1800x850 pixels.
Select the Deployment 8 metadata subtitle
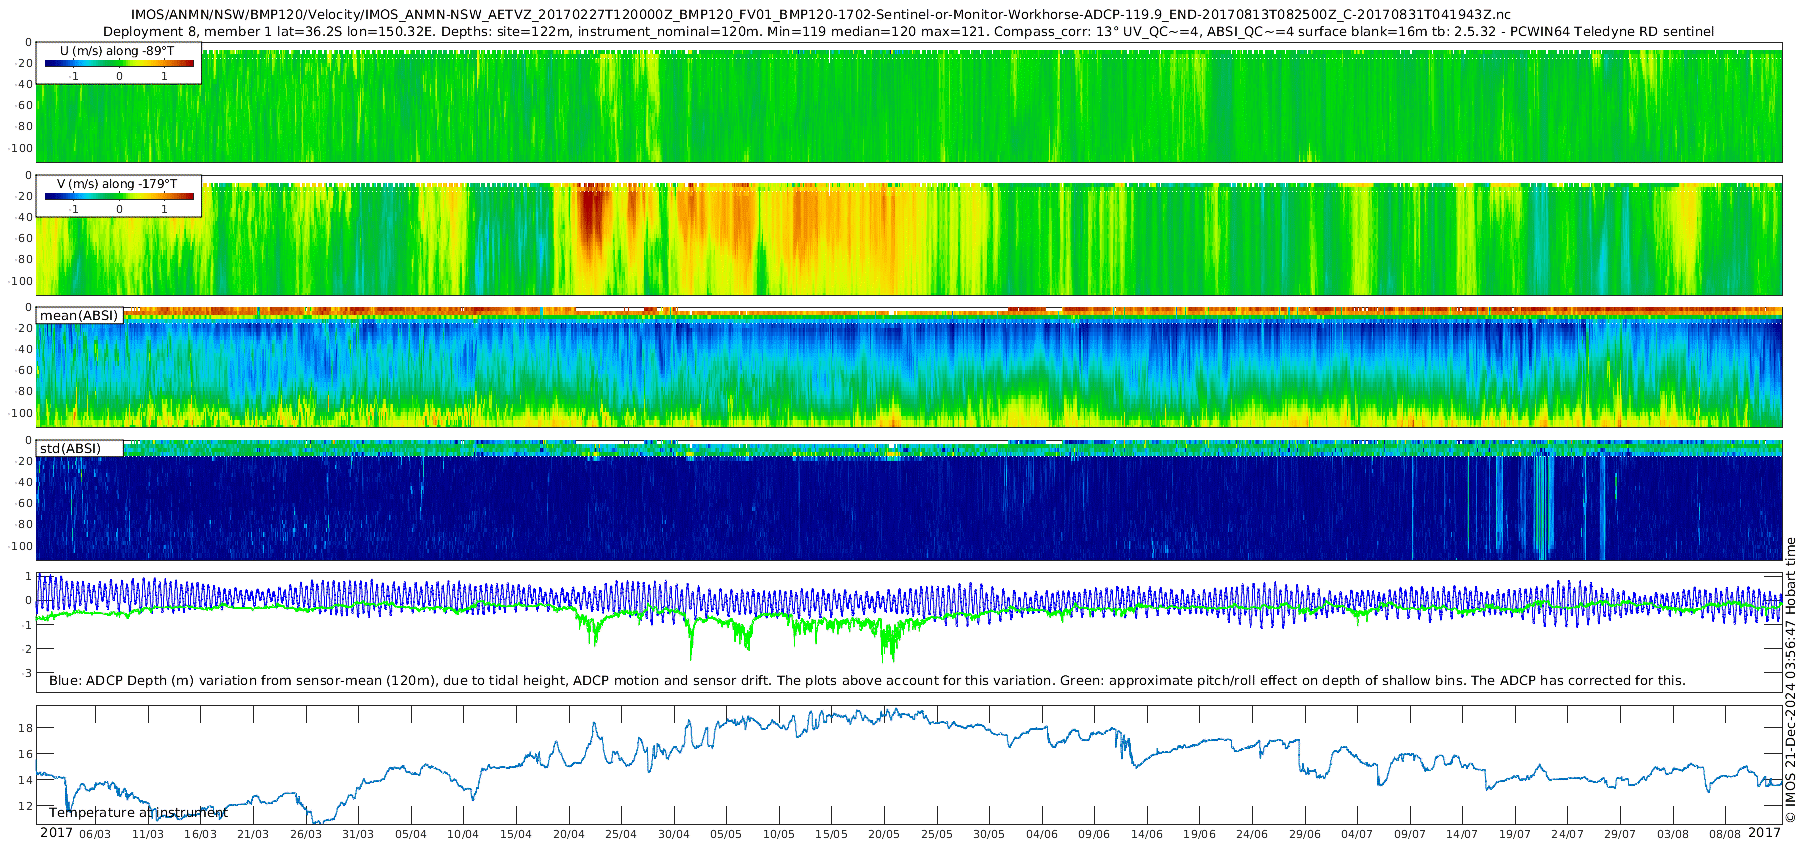pyautogui.click(x=908, y=32)
